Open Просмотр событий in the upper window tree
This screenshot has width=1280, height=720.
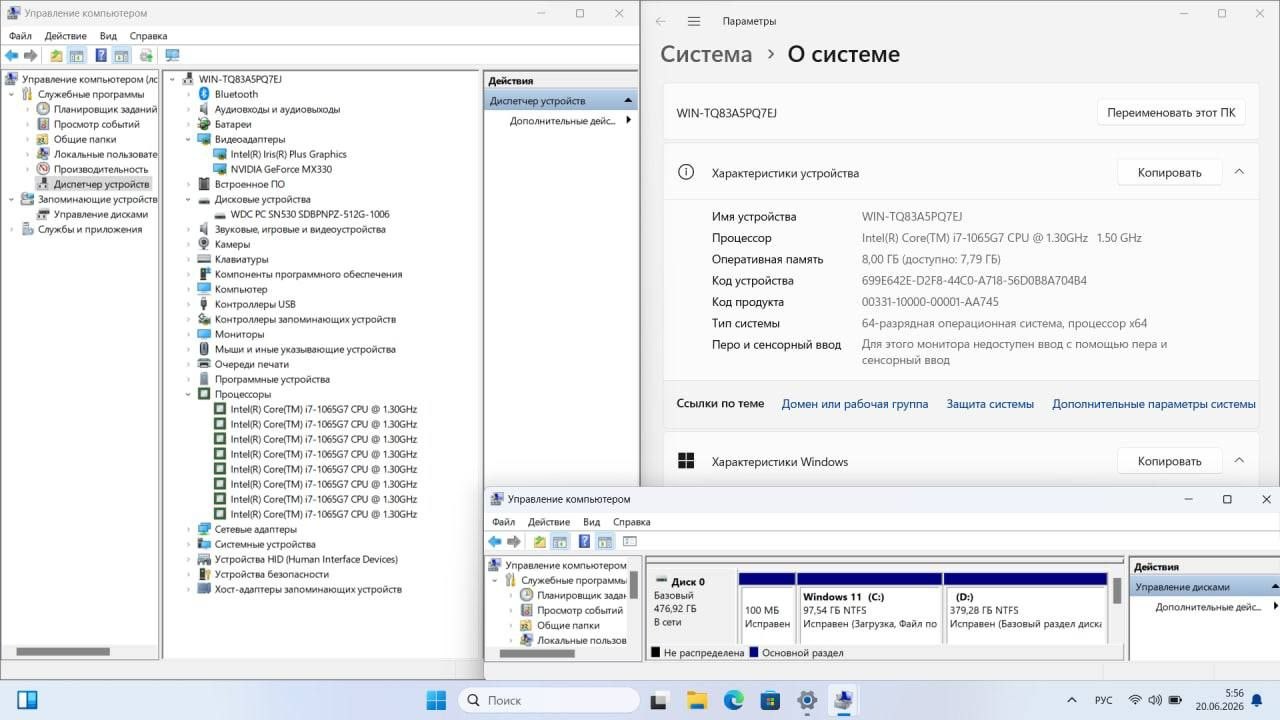pyautogui.click(x=96, y=124)
